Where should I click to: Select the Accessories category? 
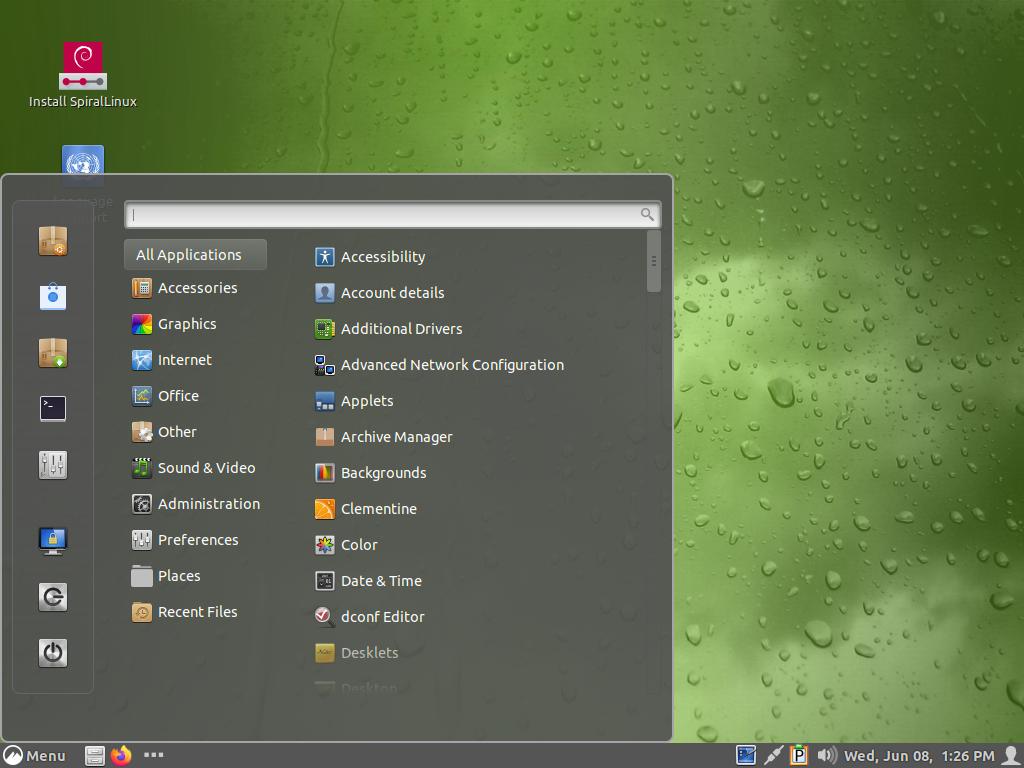pos(184,288)
